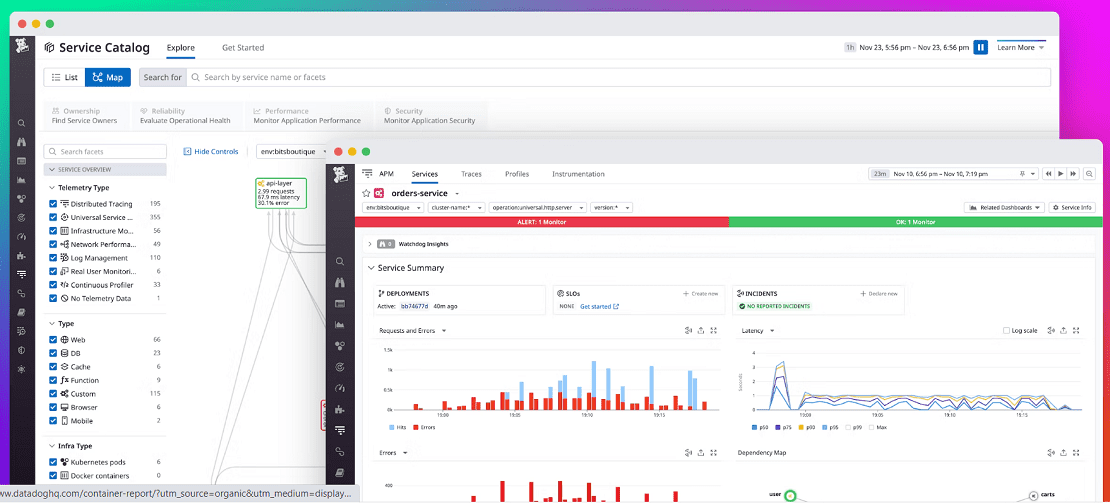Image resolution: width=1110 pixels, height=503 pixels.
Task: Collapse Telemetry Type facet group
Action: (x=52, y=187)
